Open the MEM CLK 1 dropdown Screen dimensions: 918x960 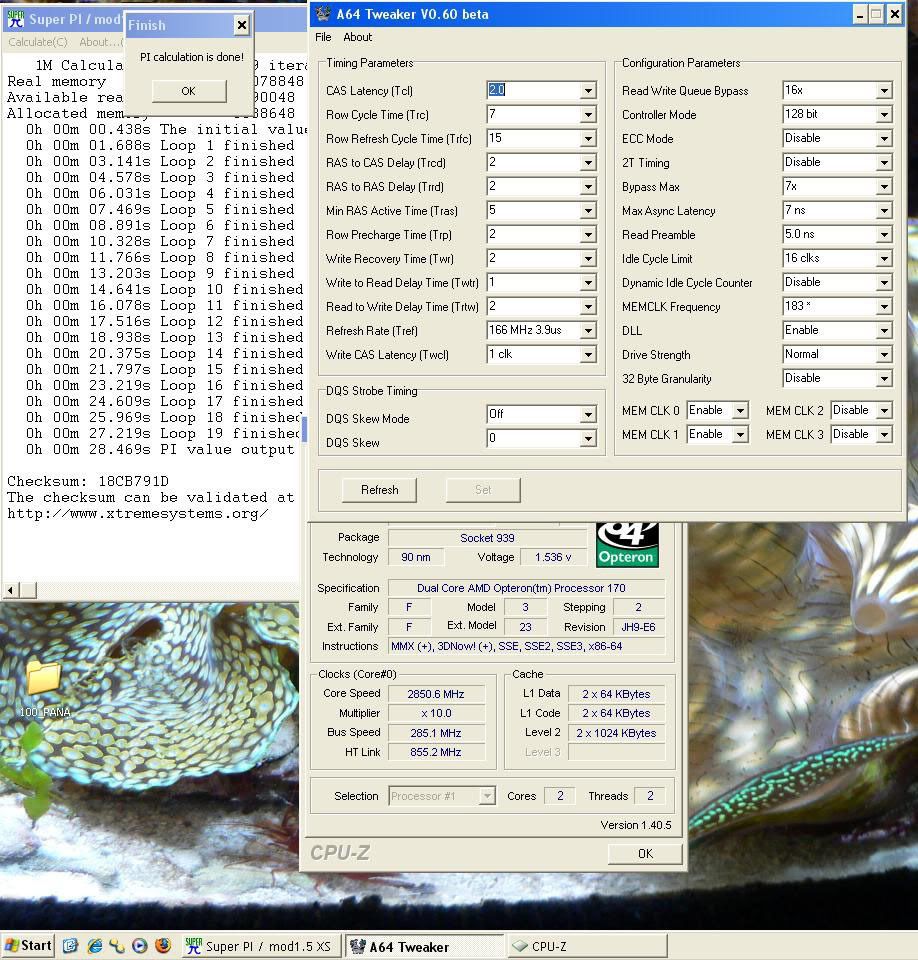740,434
